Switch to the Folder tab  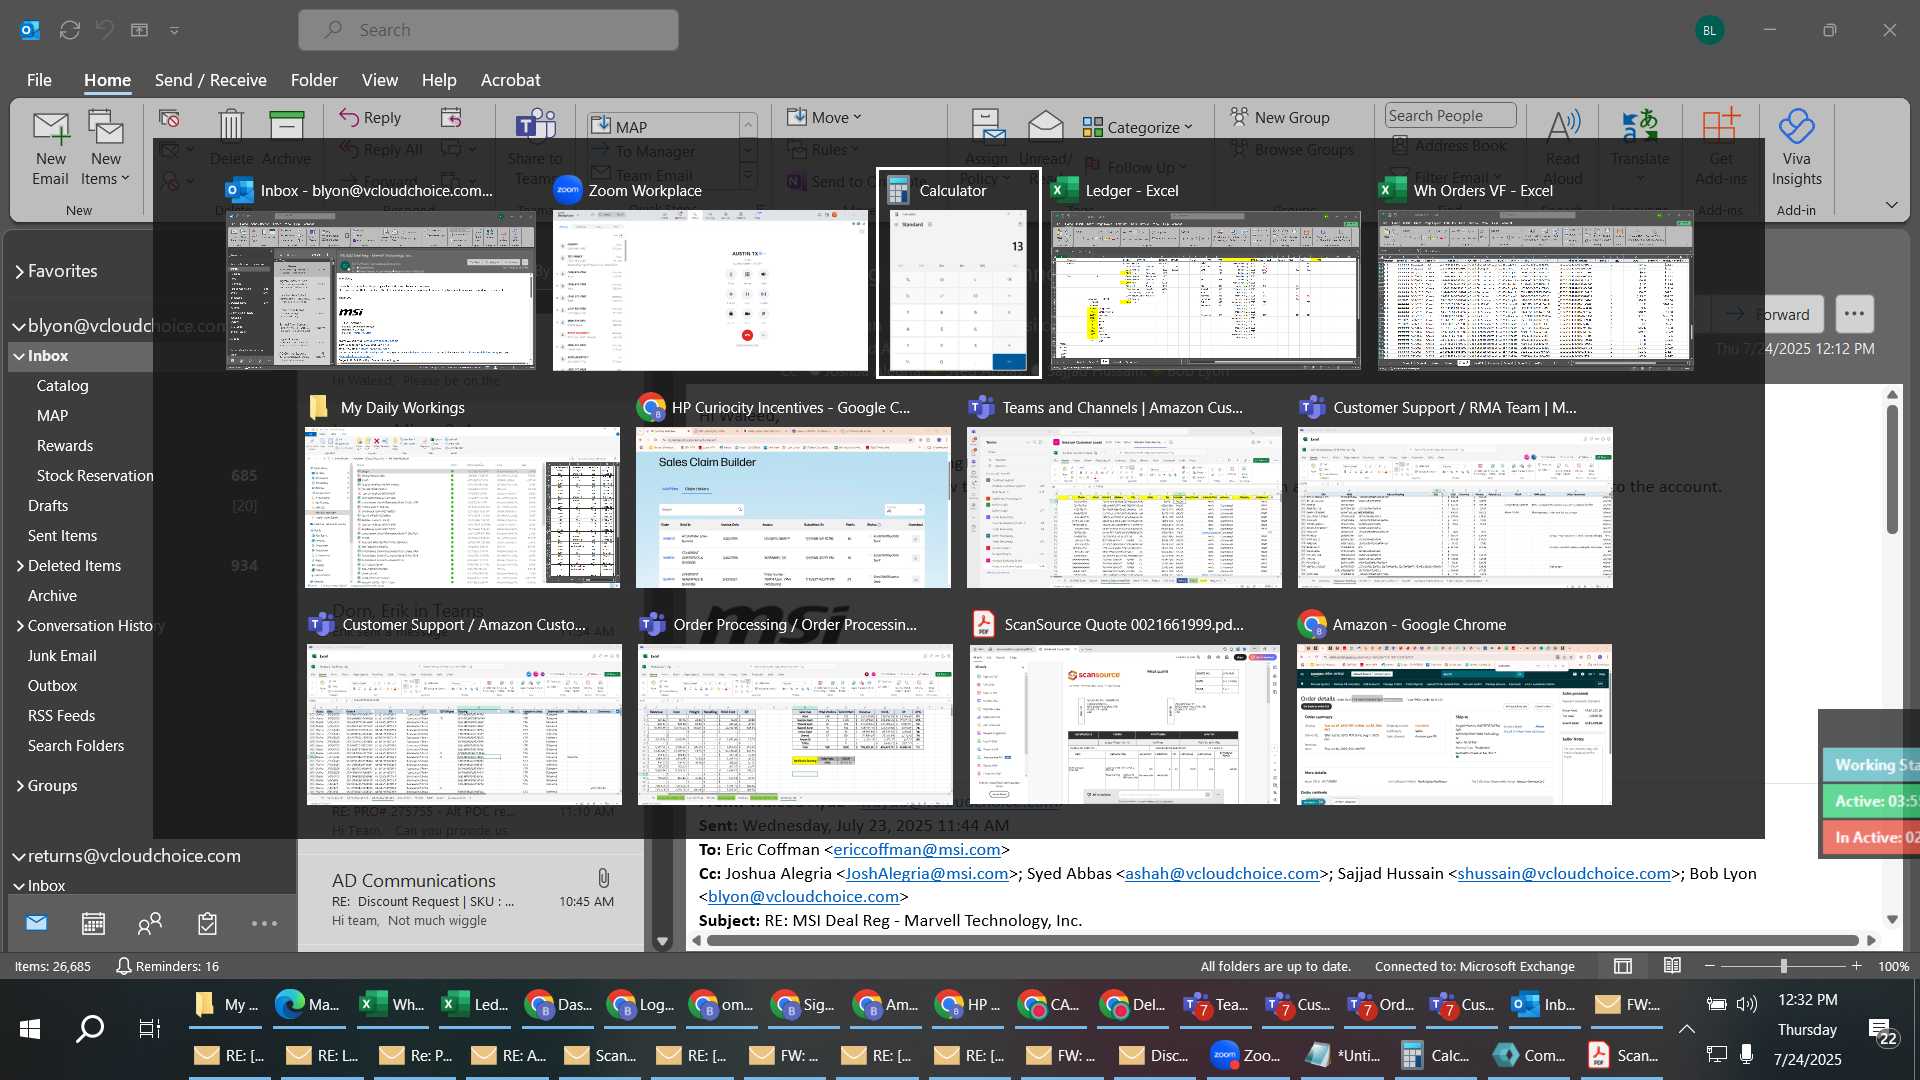click(314, 80)
